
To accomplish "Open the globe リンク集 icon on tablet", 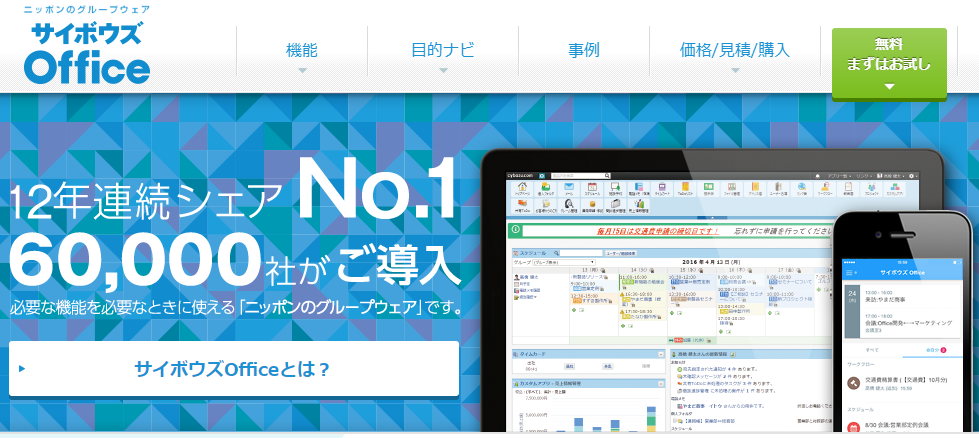I will [x=802, y=190].
